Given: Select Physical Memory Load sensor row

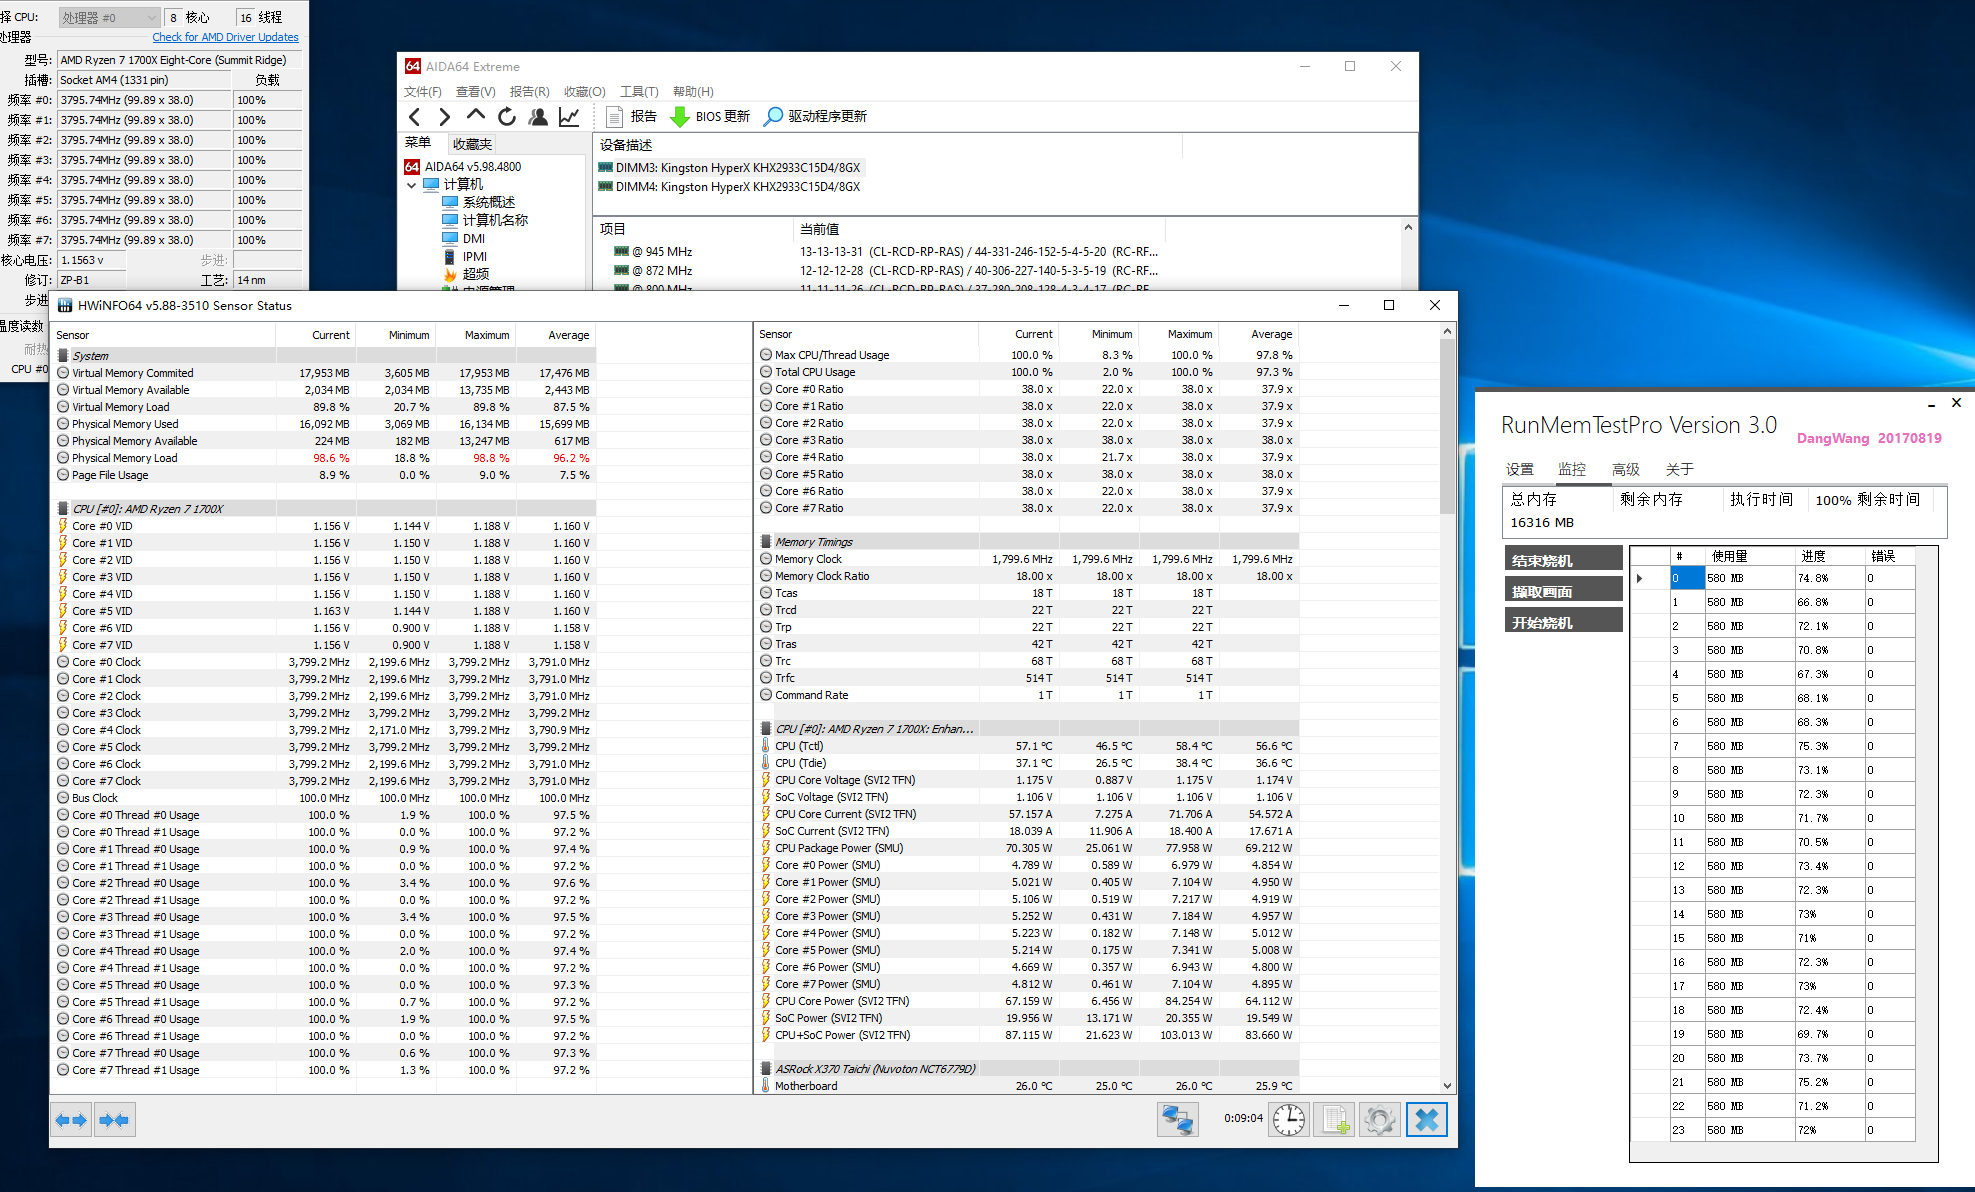Looking at the screenshot, I should [325, 458].
